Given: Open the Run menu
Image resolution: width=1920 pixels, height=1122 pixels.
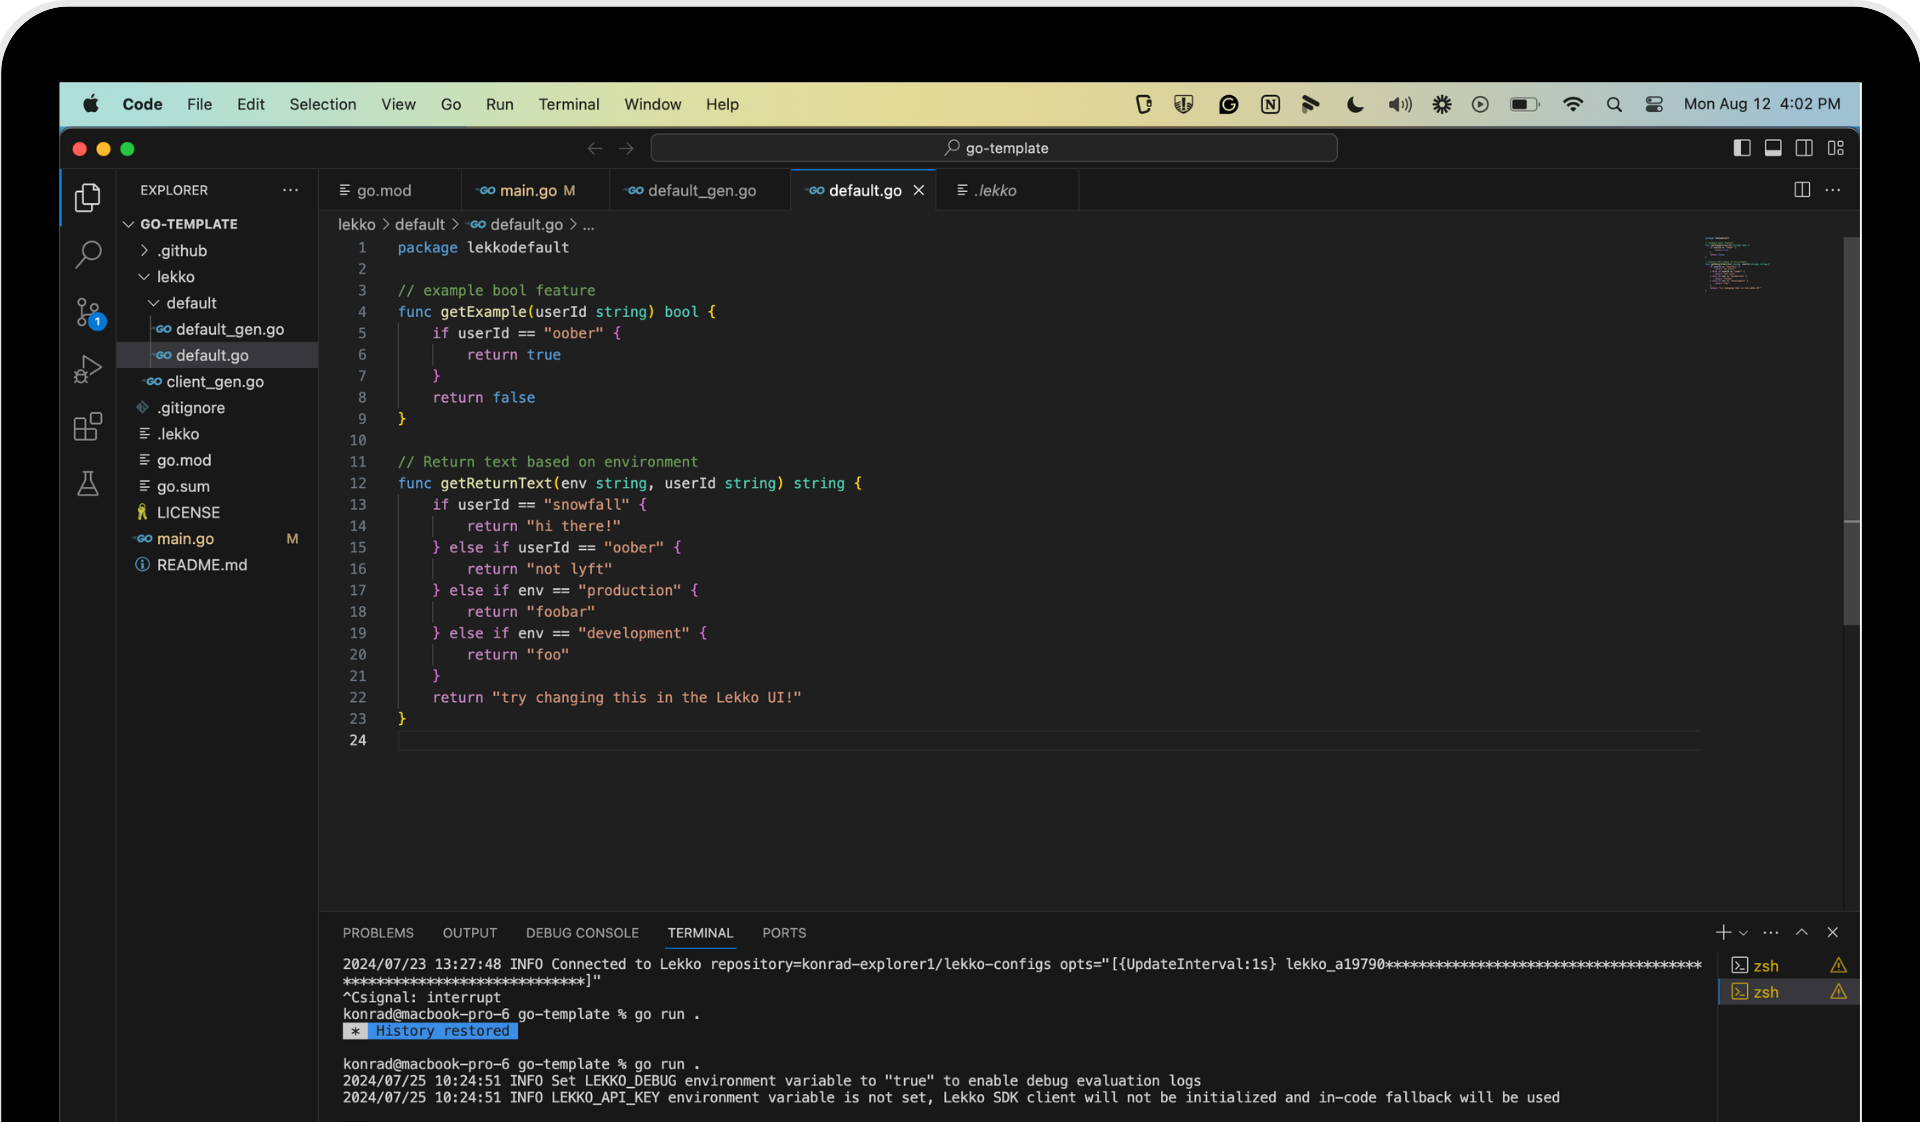Looking at the screenshot, I should click(499, 104).
